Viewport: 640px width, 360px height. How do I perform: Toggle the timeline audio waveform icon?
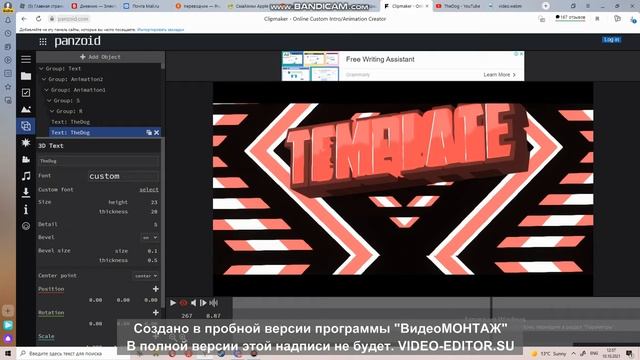[x=213, y=303]
